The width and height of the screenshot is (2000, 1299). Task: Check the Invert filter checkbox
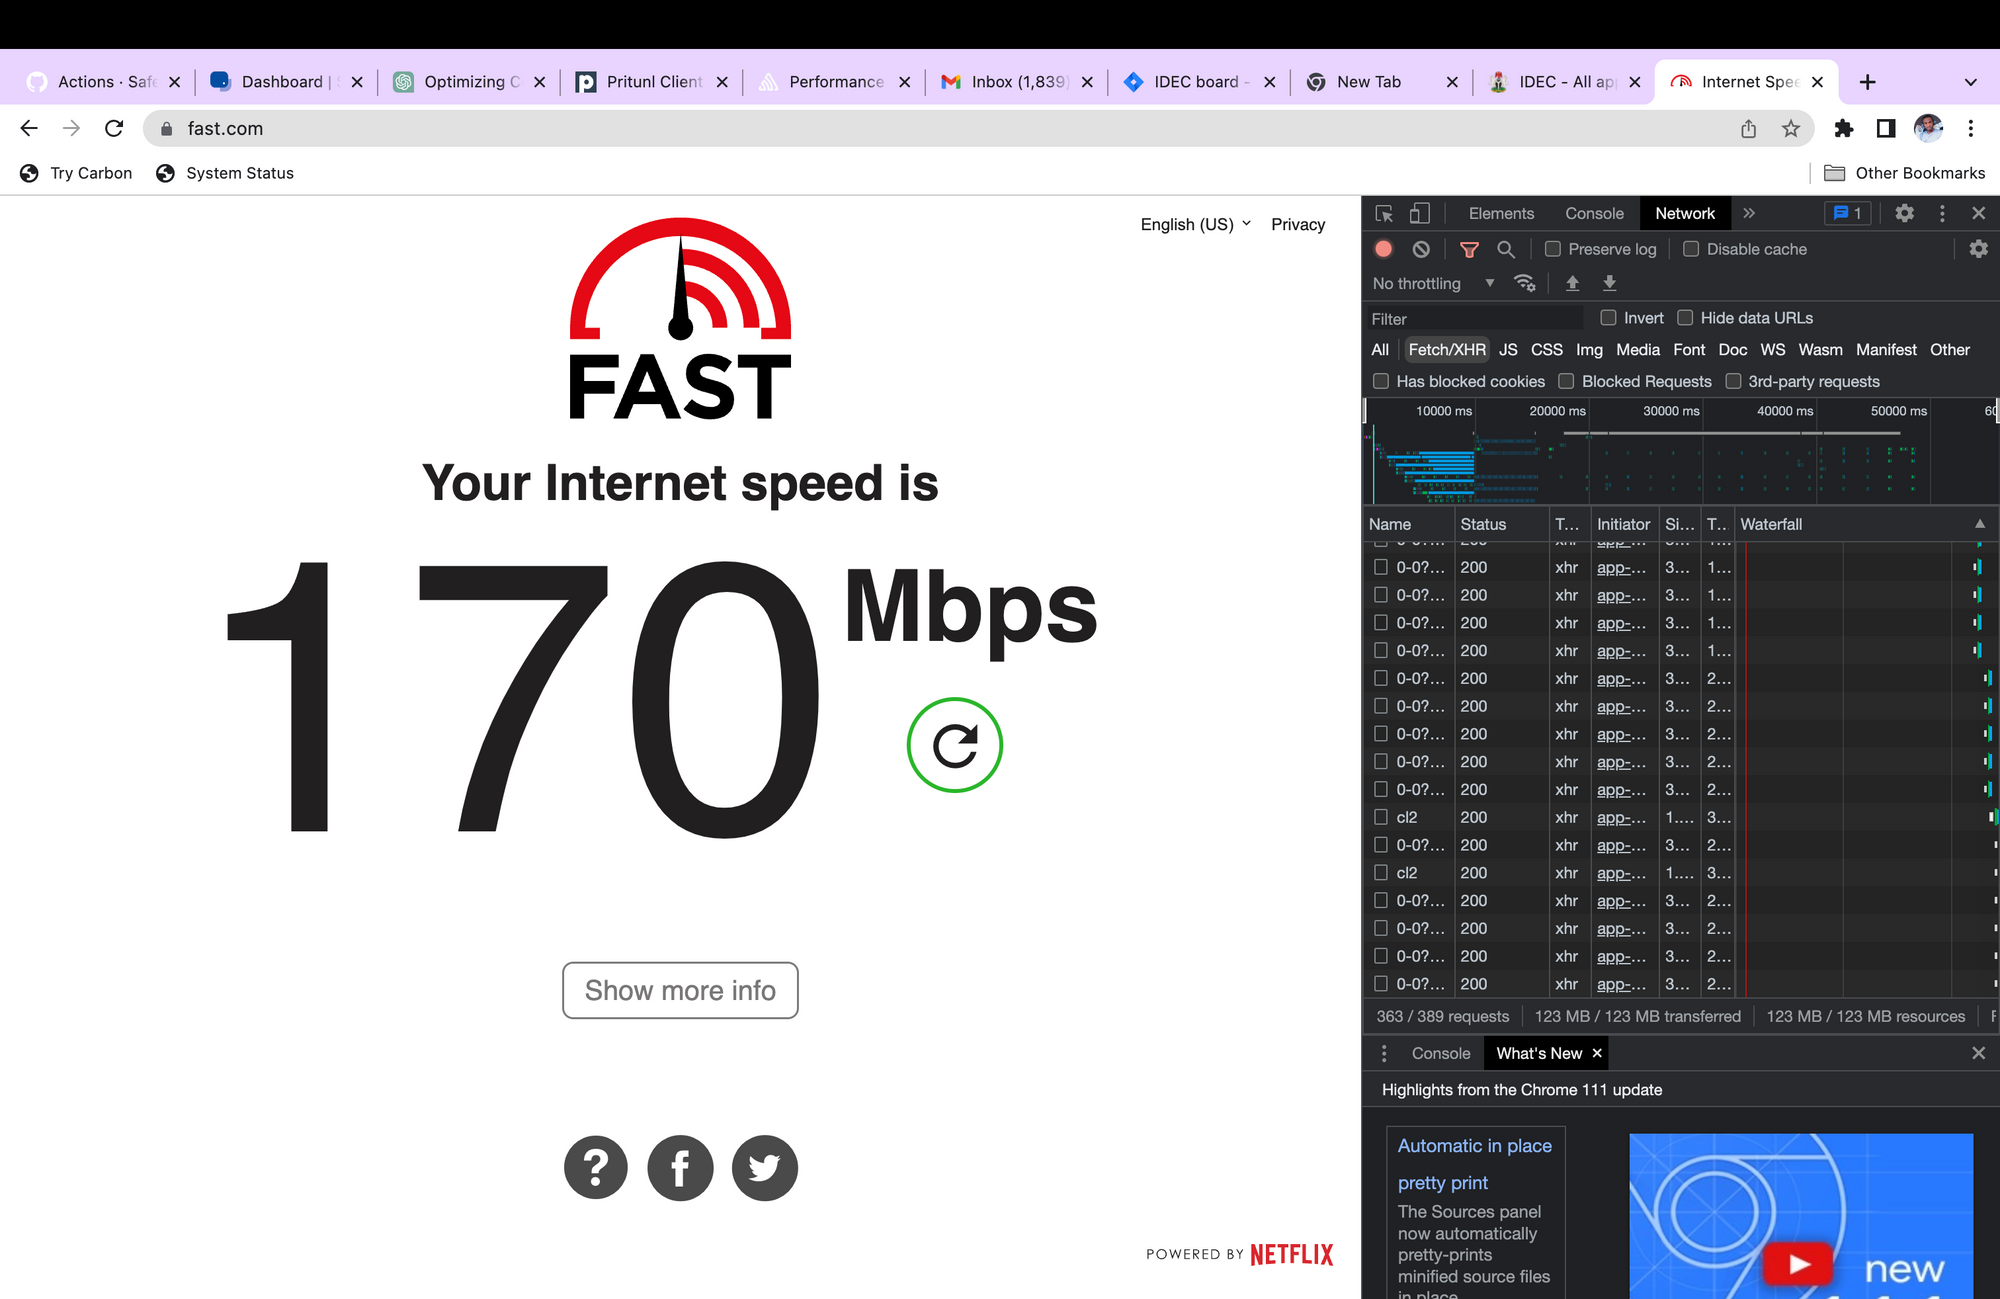click(1608, 318)
